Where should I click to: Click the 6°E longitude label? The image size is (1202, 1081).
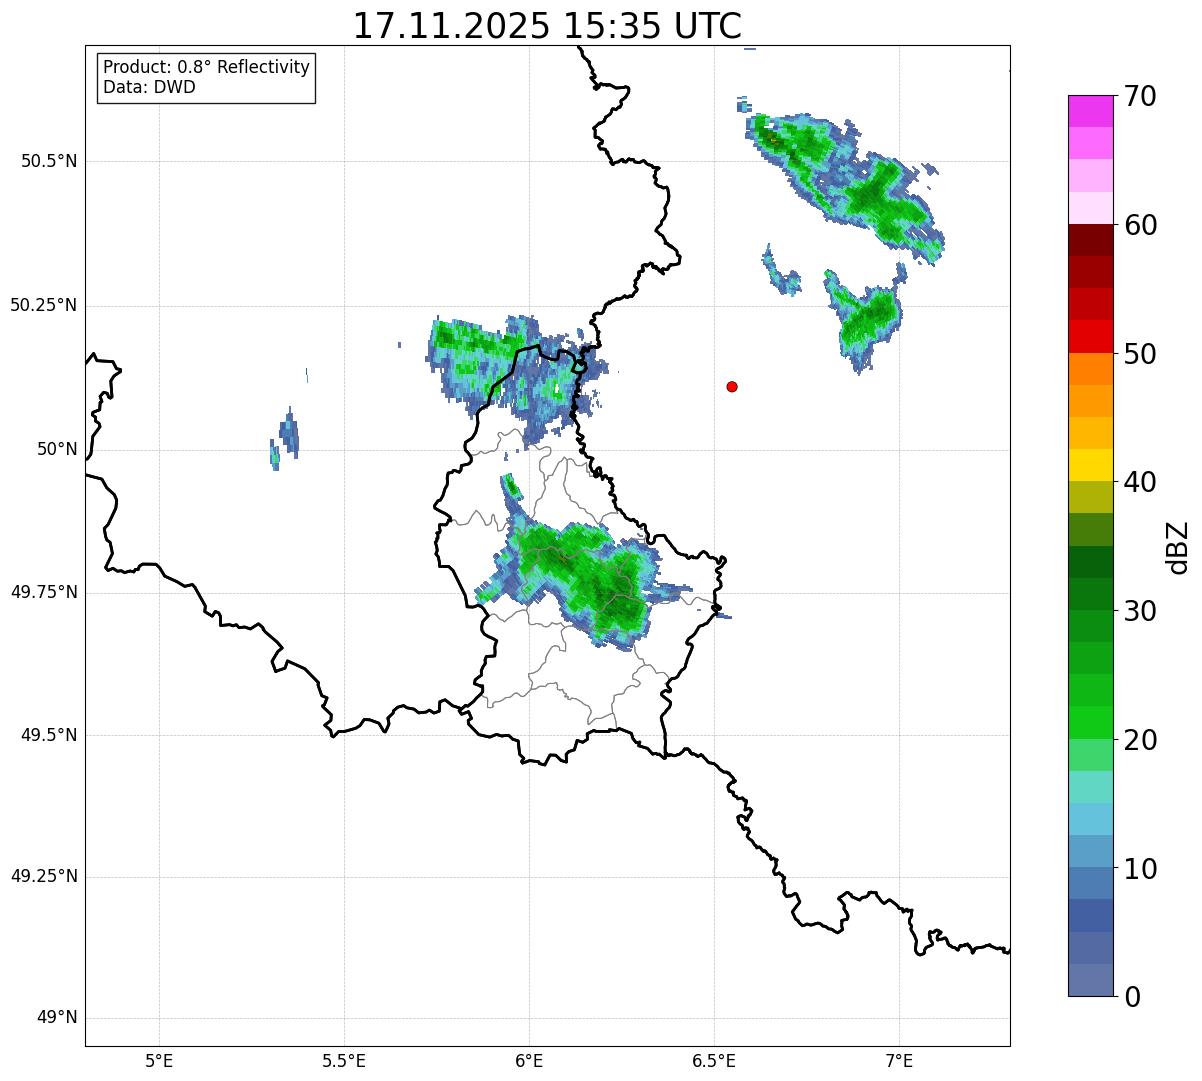529,1061
